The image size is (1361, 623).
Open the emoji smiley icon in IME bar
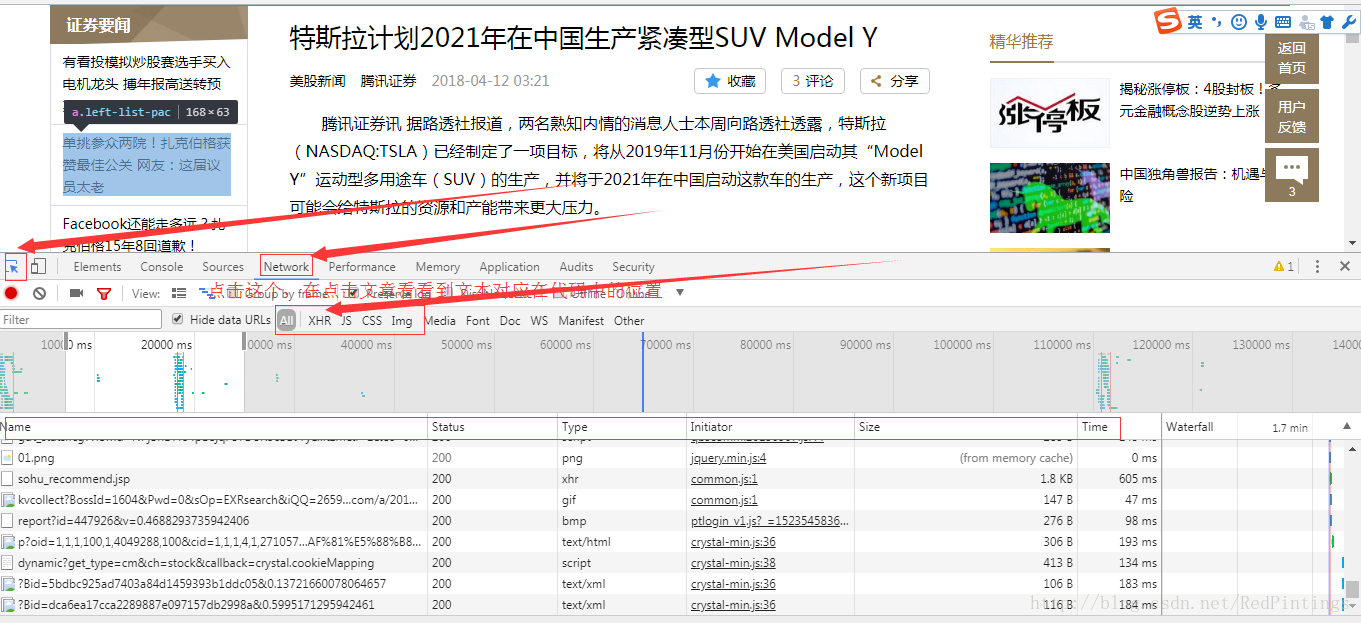click(x=1239, y=21)
